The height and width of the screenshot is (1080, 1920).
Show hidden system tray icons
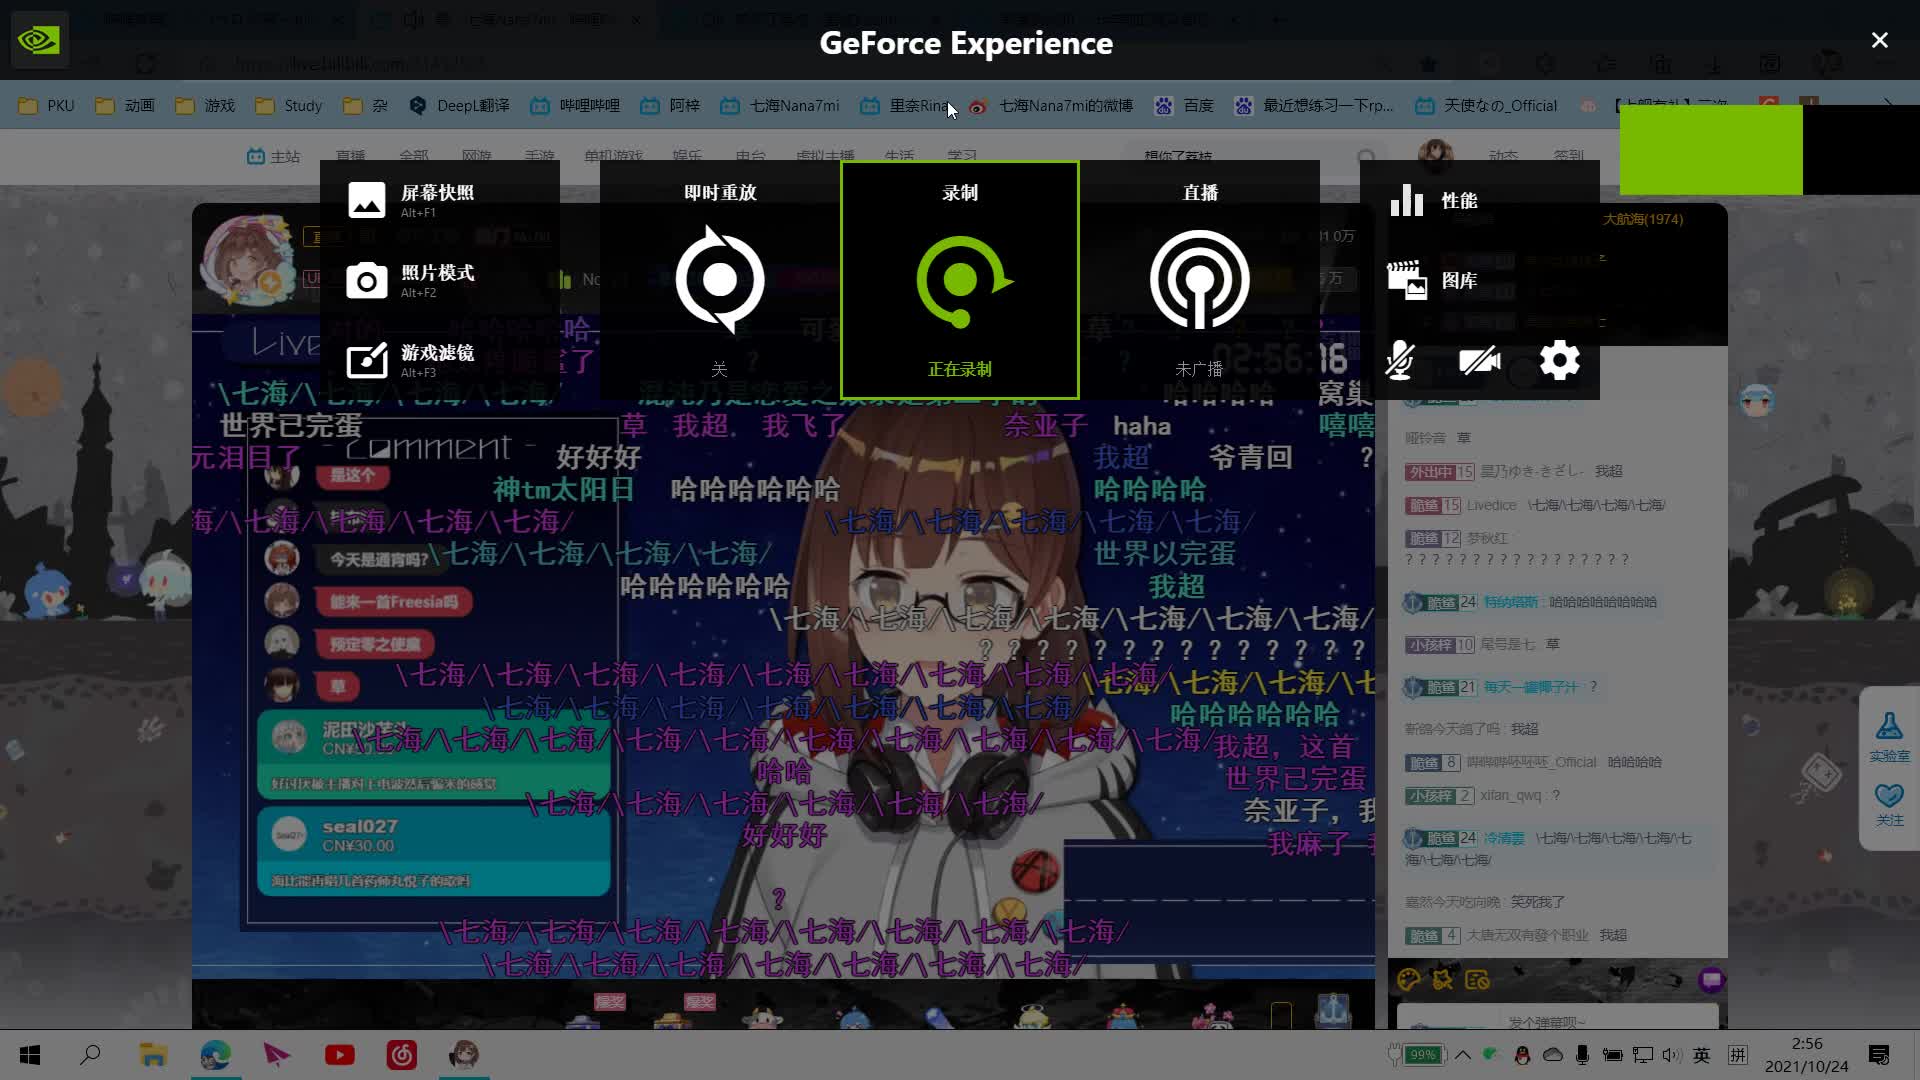click(x=1463, y=1055)
